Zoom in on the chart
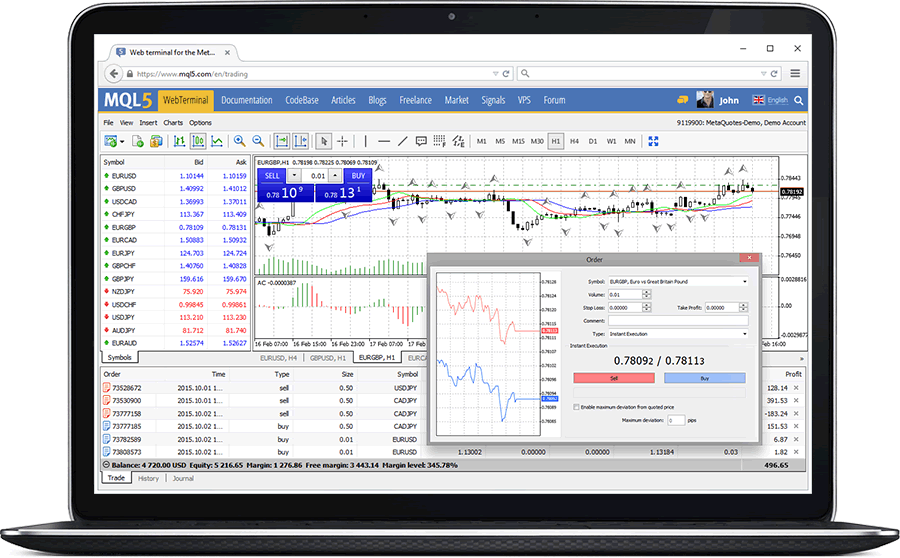The height and width of the screenshot is (558, 900). pyautogui.click(x=239, y=141)
